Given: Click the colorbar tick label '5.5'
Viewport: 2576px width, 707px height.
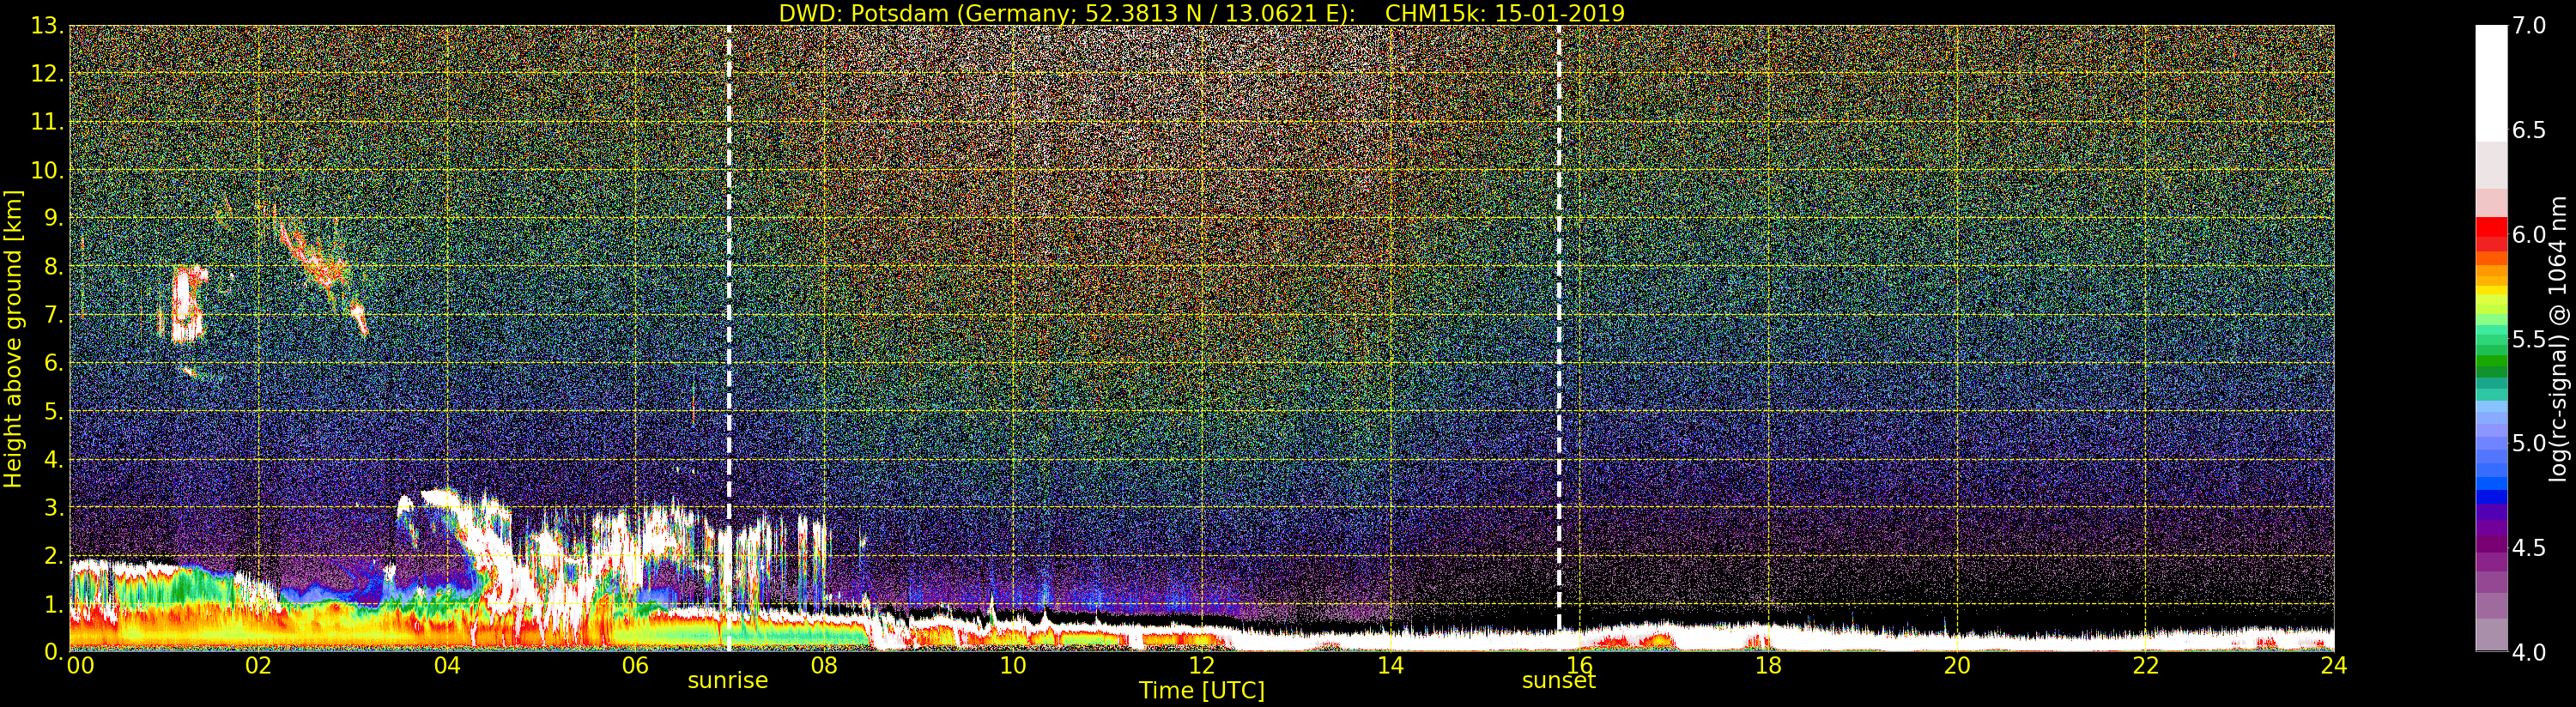Looking at the screenshot, I should (2529, 339).
